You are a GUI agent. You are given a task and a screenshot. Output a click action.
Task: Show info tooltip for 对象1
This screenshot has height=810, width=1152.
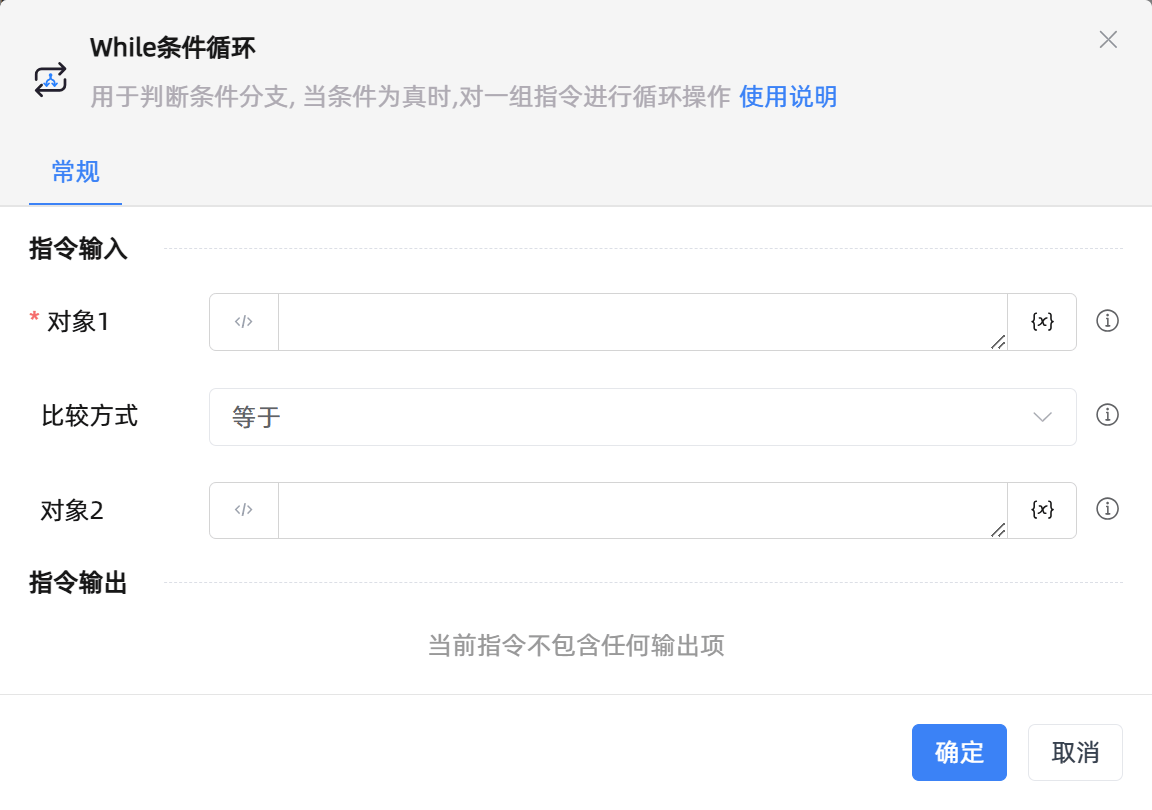(x=1107, y=321)
